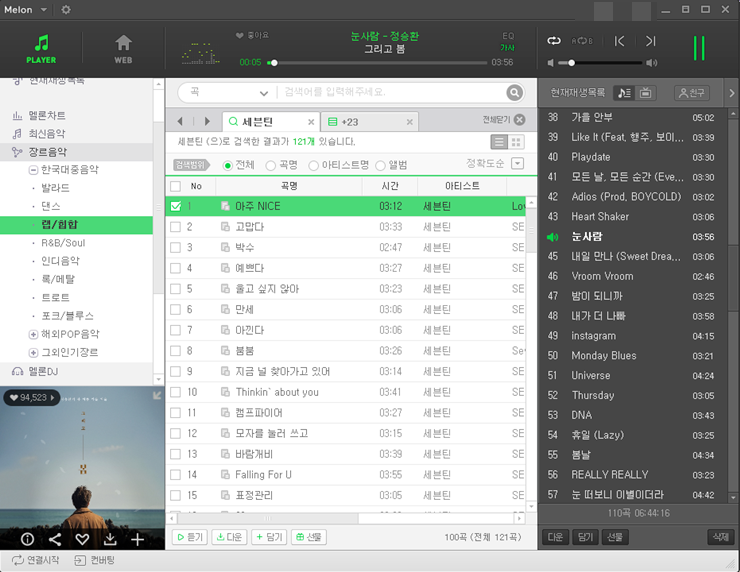This screenshot has height=572, width=740.
Task: Click the search magnifier button
Action: pyautogui.click(x=514, y=93)
